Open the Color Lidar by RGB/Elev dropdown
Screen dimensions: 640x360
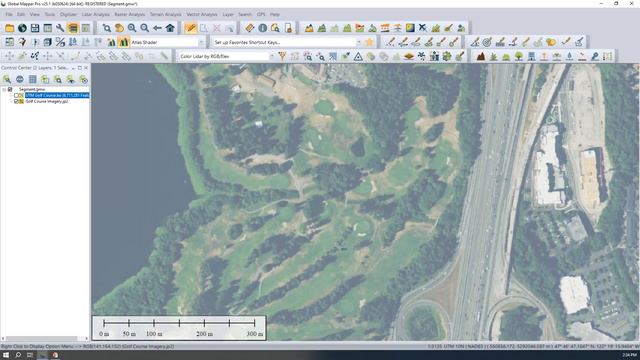coord(272,56)
